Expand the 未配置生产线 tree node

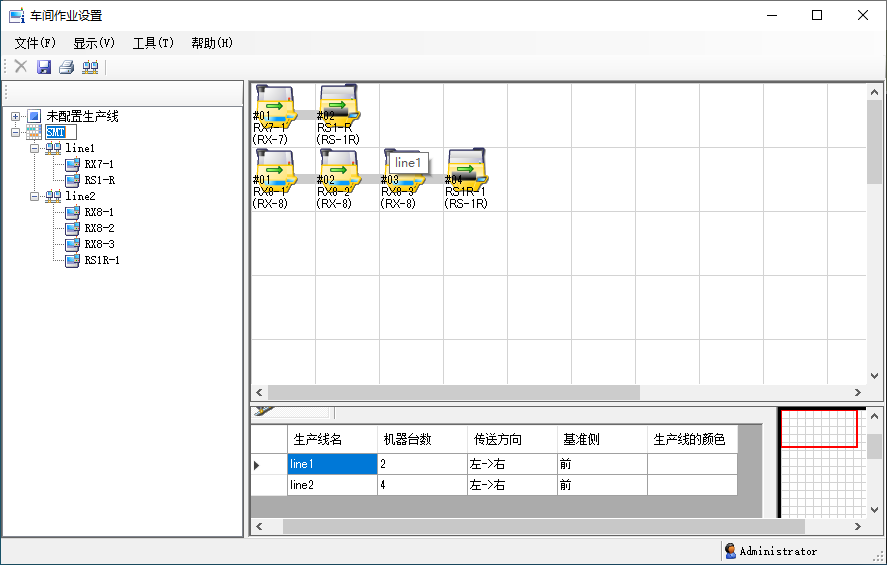15,117
